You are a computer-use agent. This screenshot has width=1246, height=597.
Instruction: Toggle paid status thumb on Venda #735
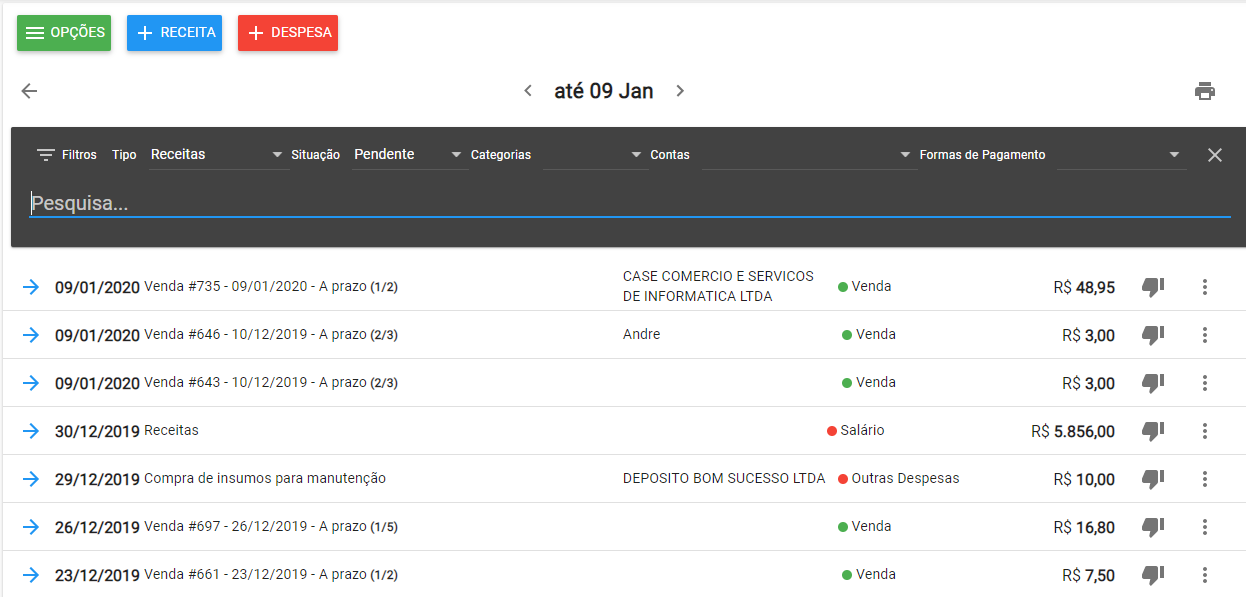(1153, 287)
